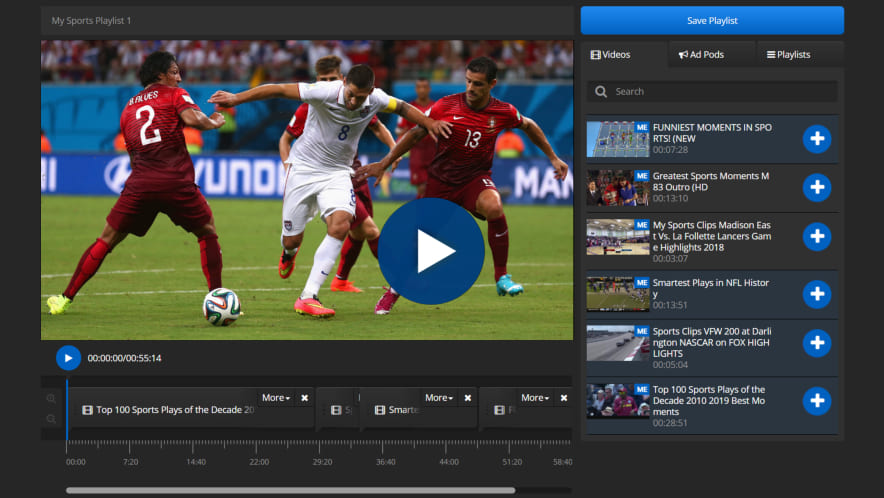Click the large play button on video preview

(431, 251)
